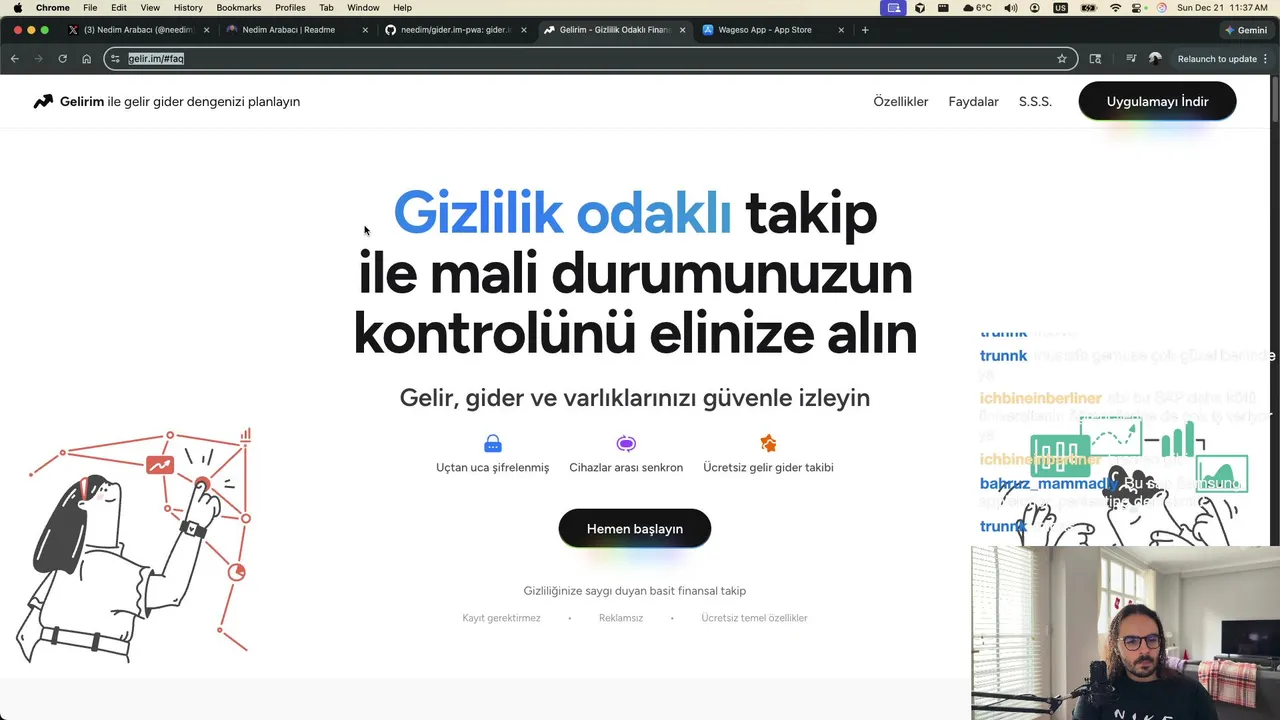Click the cube icon in the menu bar
This screenshot has width=1280, height=720.
point(920,8)
